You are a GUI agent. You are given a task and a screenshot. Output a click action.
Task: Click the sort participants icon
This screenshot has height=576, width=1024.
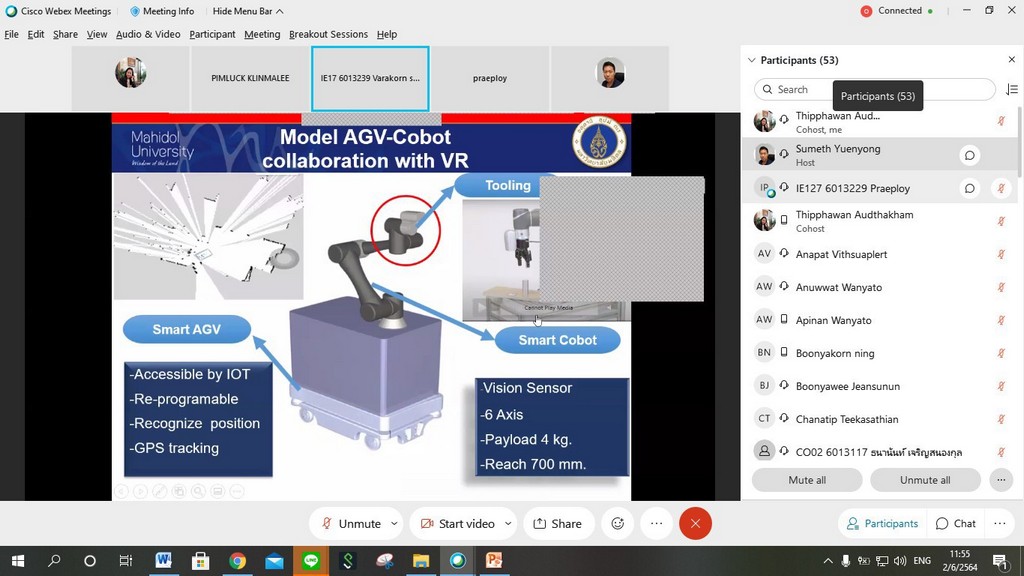(1011, 89)
